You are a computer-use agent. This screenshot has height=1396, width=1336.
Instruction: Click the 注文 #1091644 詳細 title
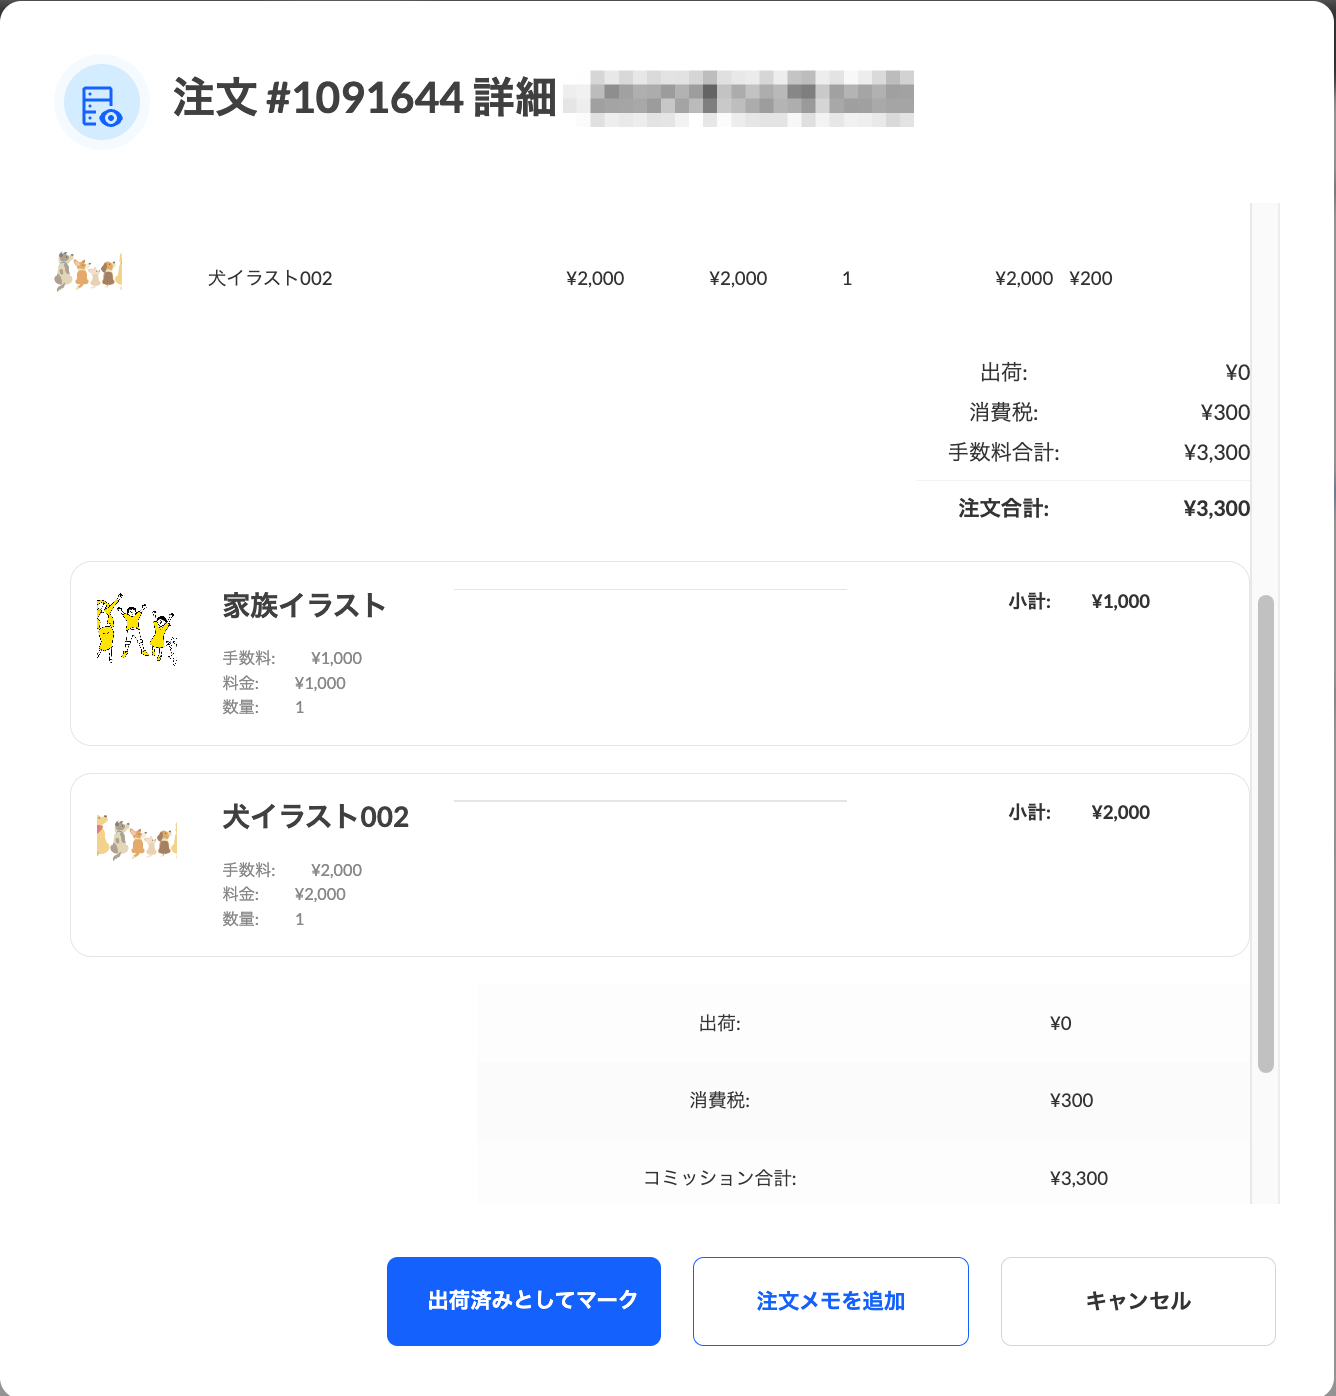[364, 98]
